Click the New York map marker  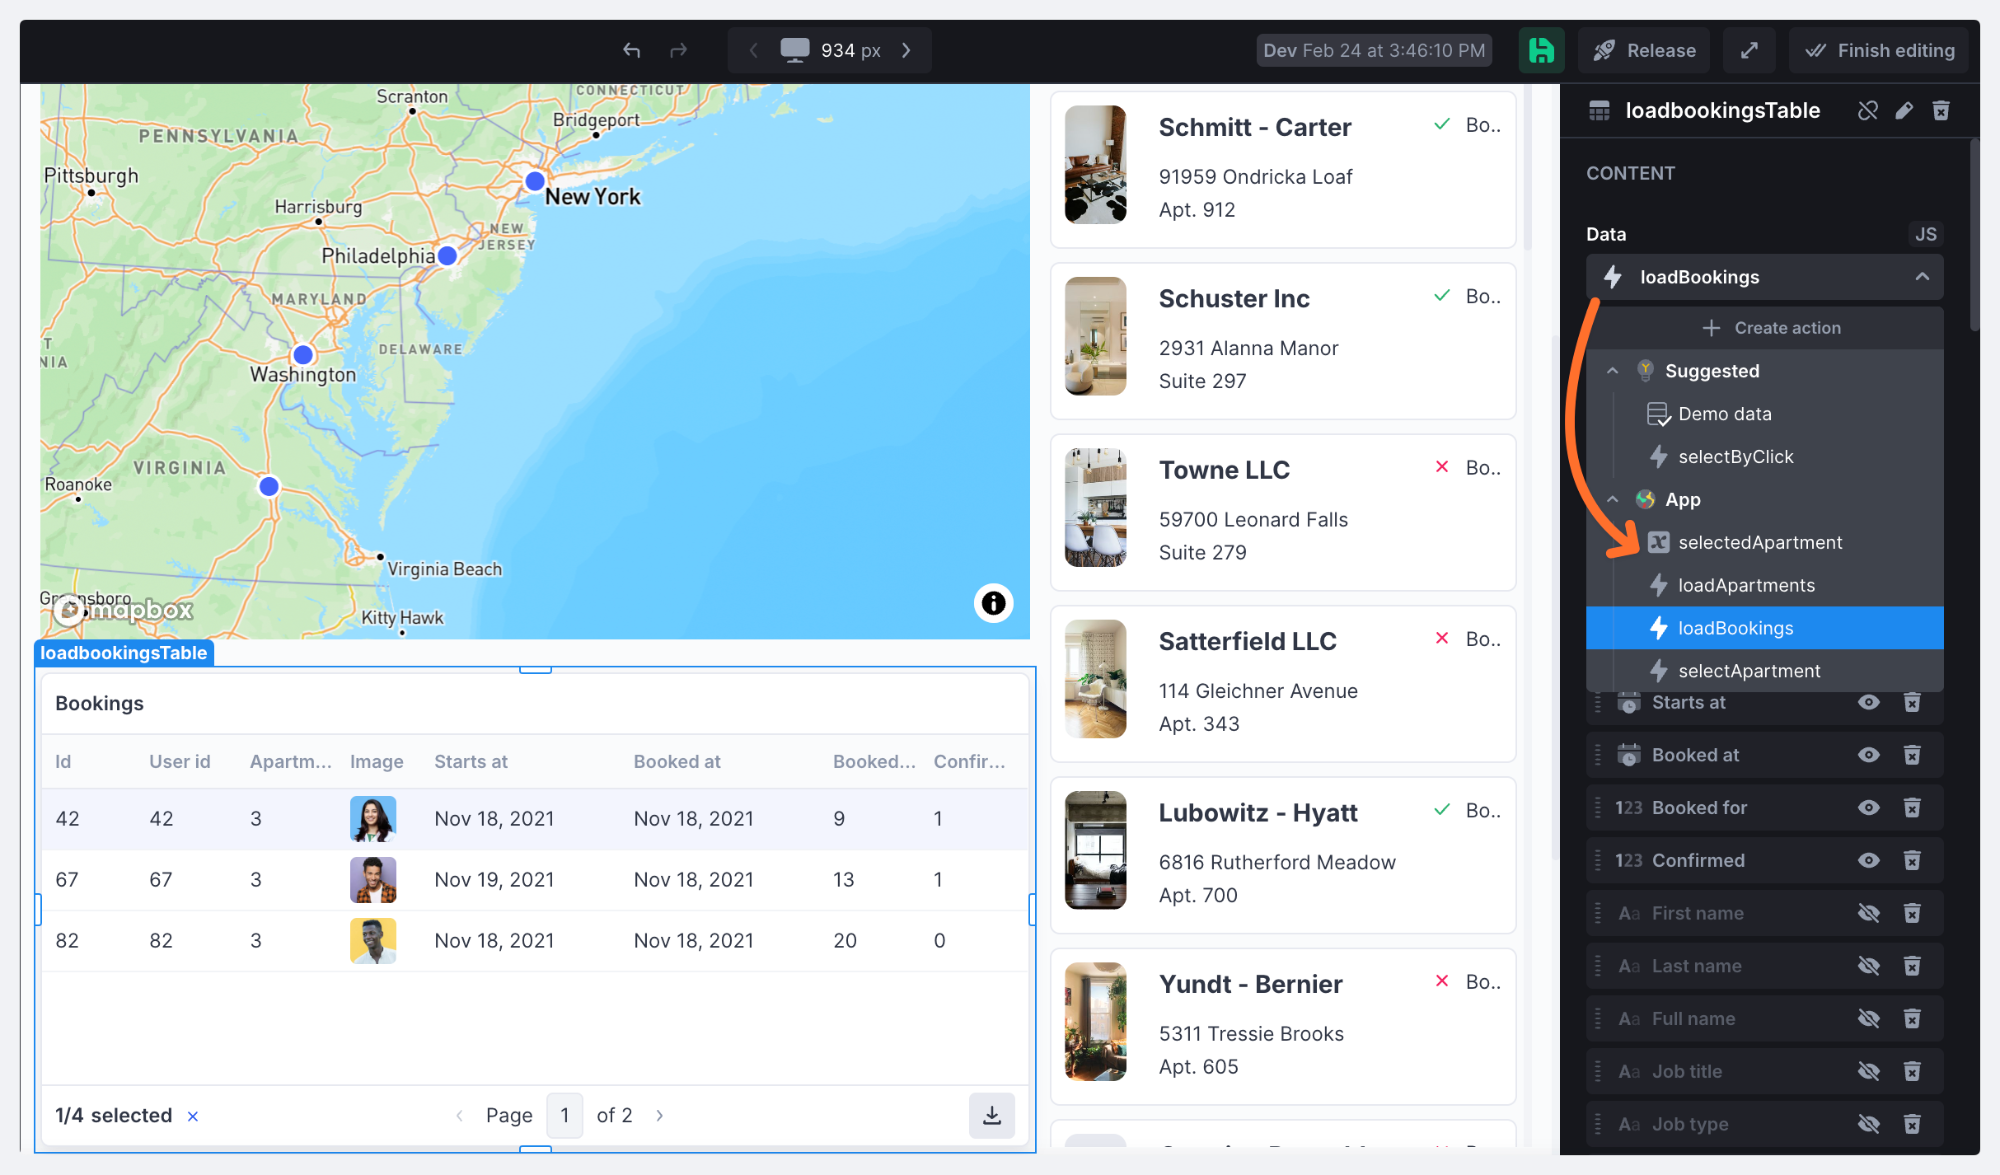[535, 181]
